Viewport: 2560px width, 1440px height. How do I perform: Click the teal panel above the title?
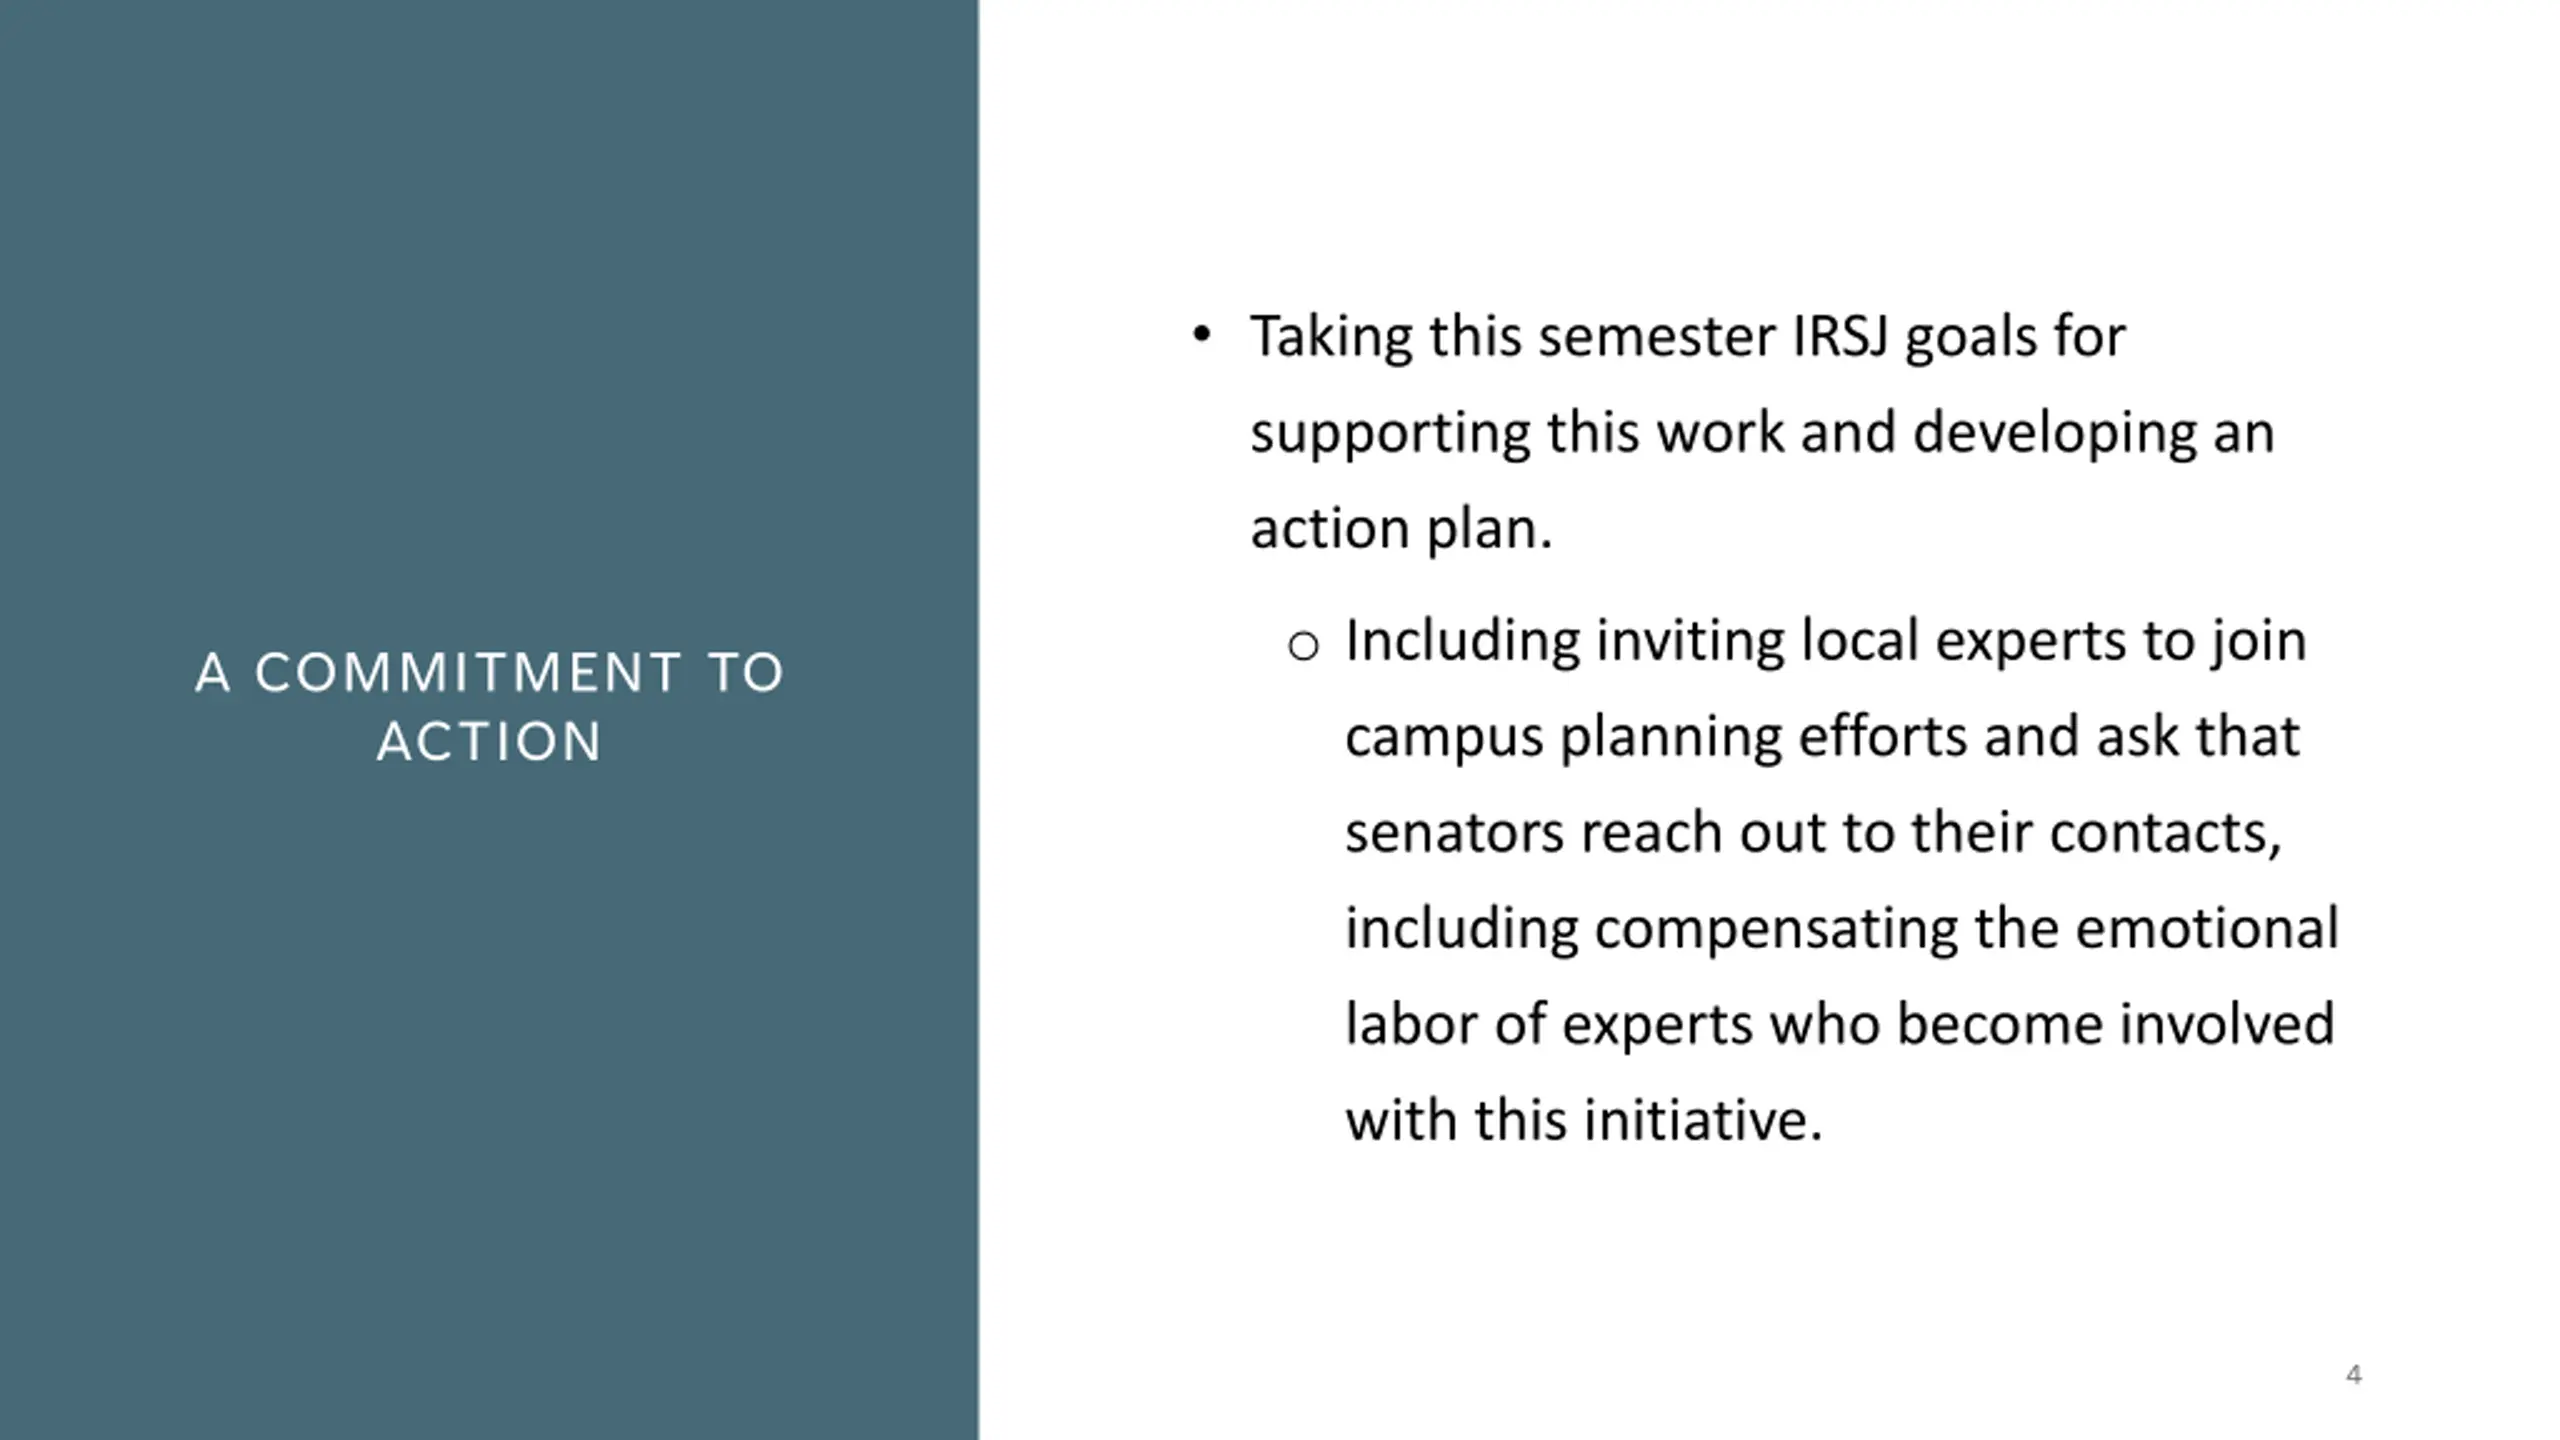(x=489, y=300)
